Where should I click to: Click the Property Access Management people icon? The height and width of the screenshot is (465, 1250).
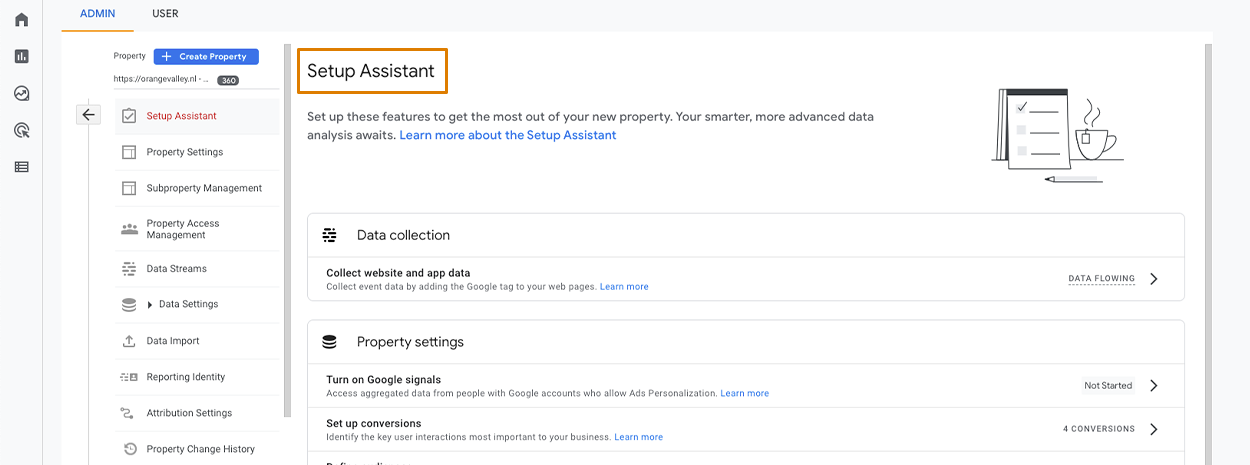pos(129,229)
